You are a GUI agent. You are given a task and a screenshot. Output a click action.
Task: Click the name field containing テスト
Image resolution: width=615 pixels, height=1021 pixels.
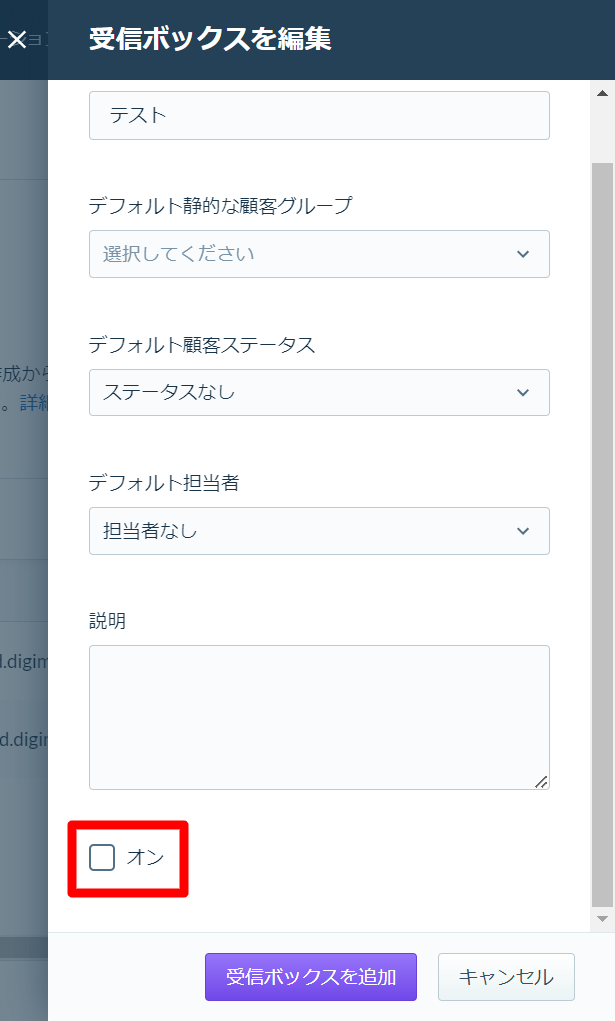318,115
